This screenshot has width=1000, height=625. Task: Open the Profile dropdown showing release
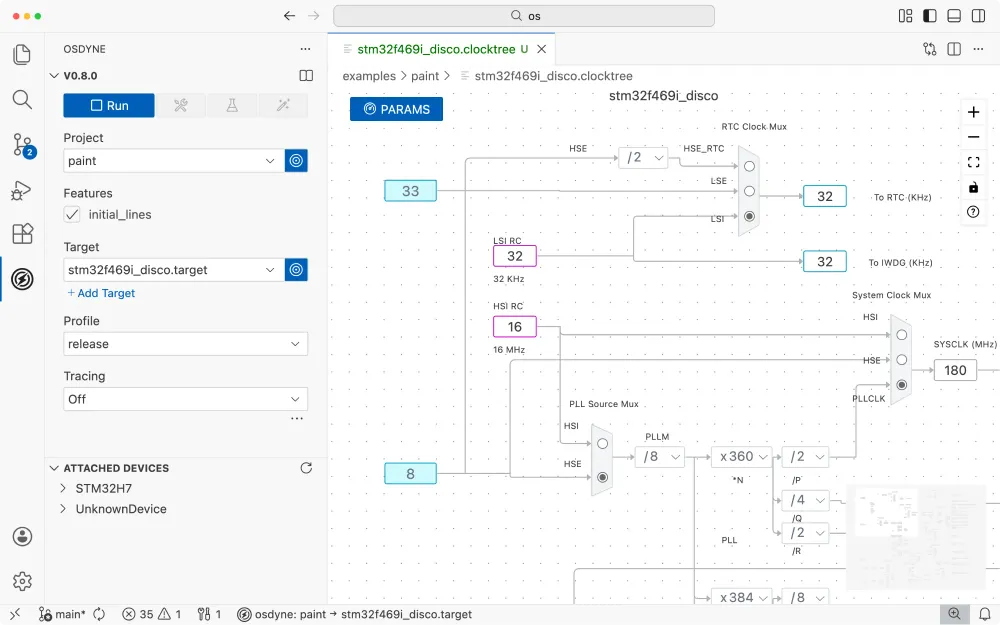[185, 343]
